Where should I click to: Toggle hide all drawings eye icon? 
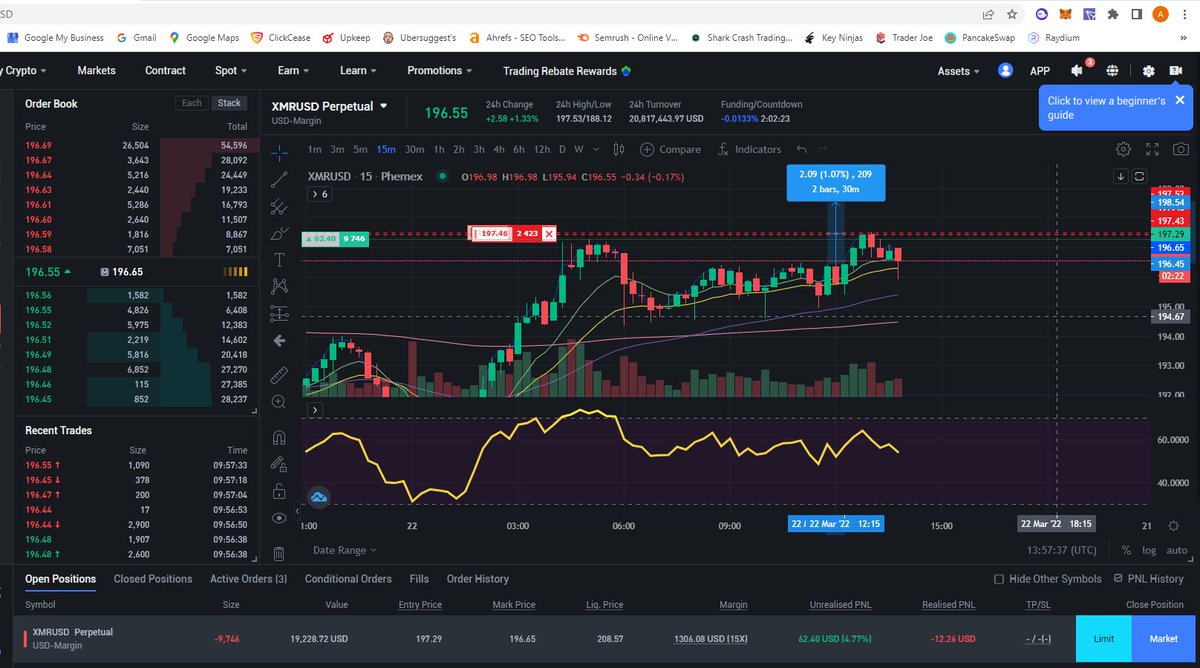279,517
